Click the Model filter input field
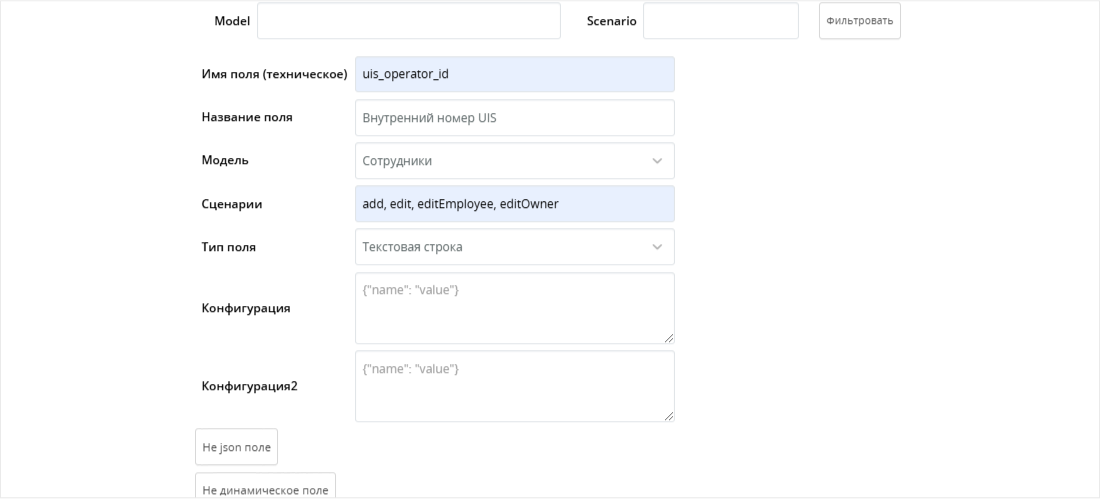 408,21
